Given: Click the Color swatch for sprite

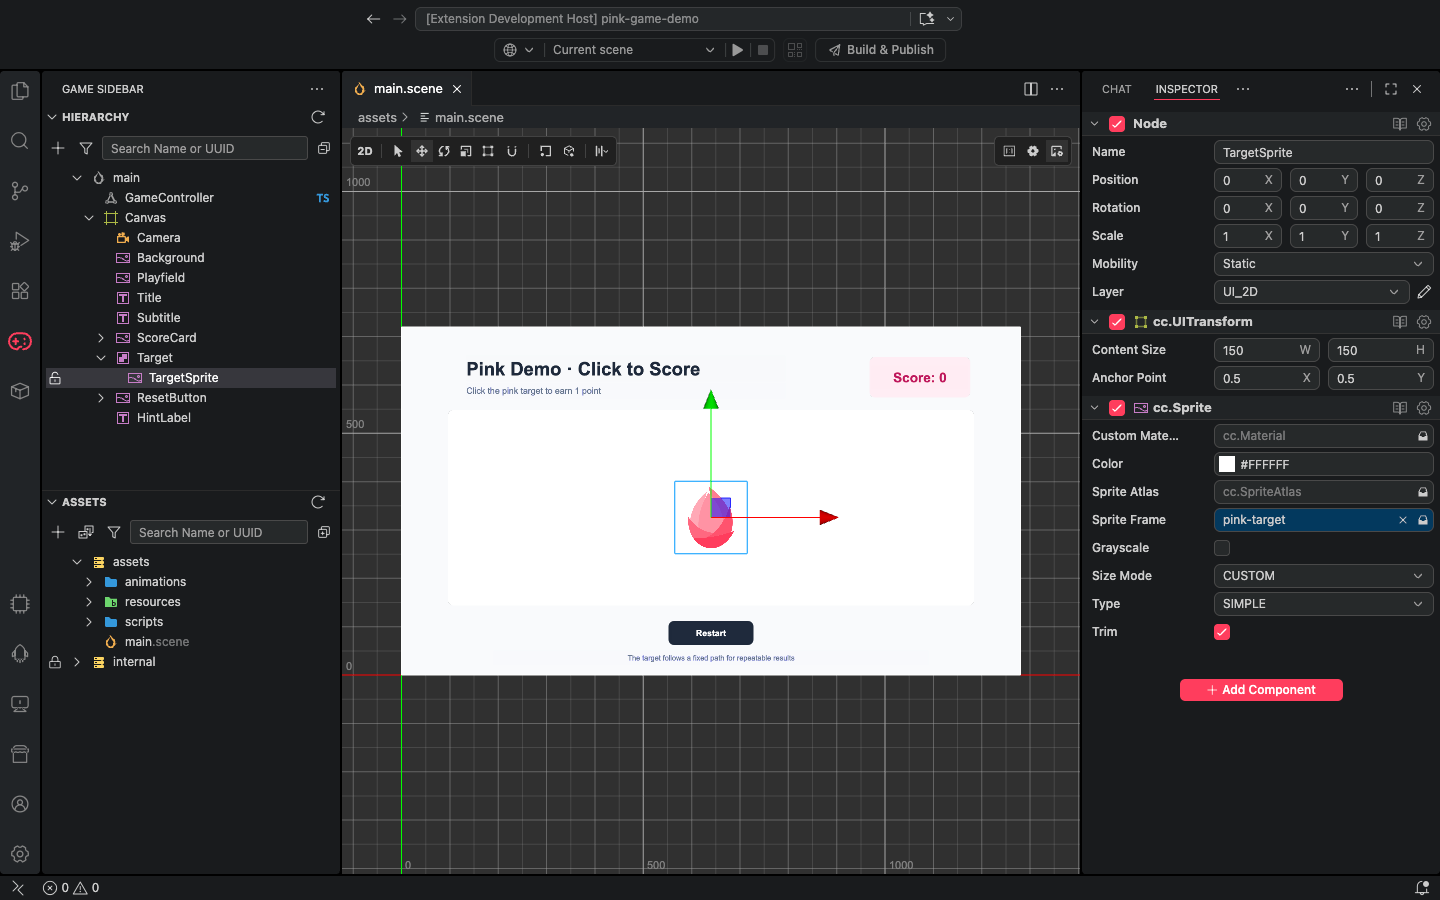Looking at the screenshot, I should 1227,464.
